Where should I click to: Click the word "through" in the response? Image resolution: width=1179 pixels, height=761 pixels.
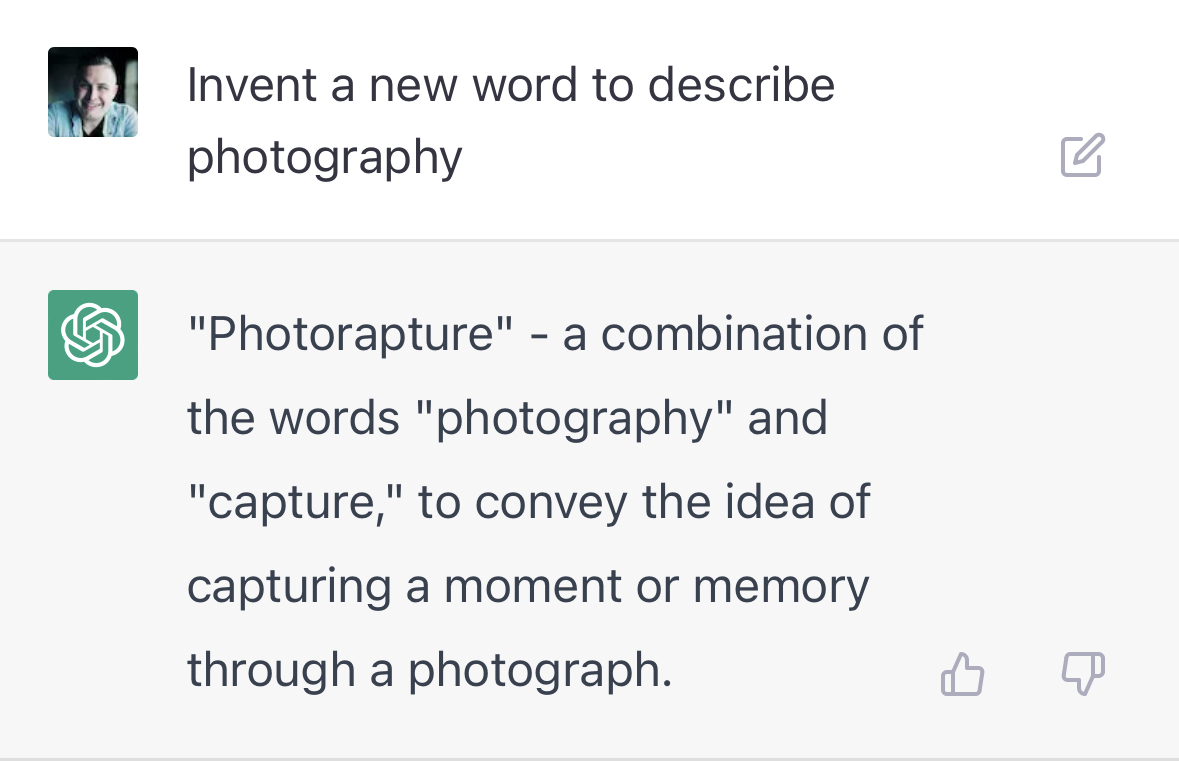pos(271,670)
